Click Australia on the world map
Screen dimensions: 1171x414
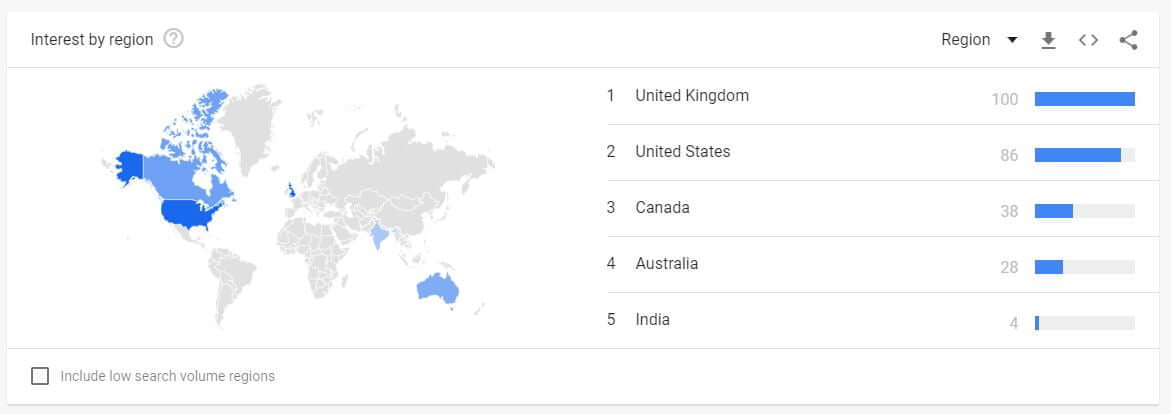point(438,288)
